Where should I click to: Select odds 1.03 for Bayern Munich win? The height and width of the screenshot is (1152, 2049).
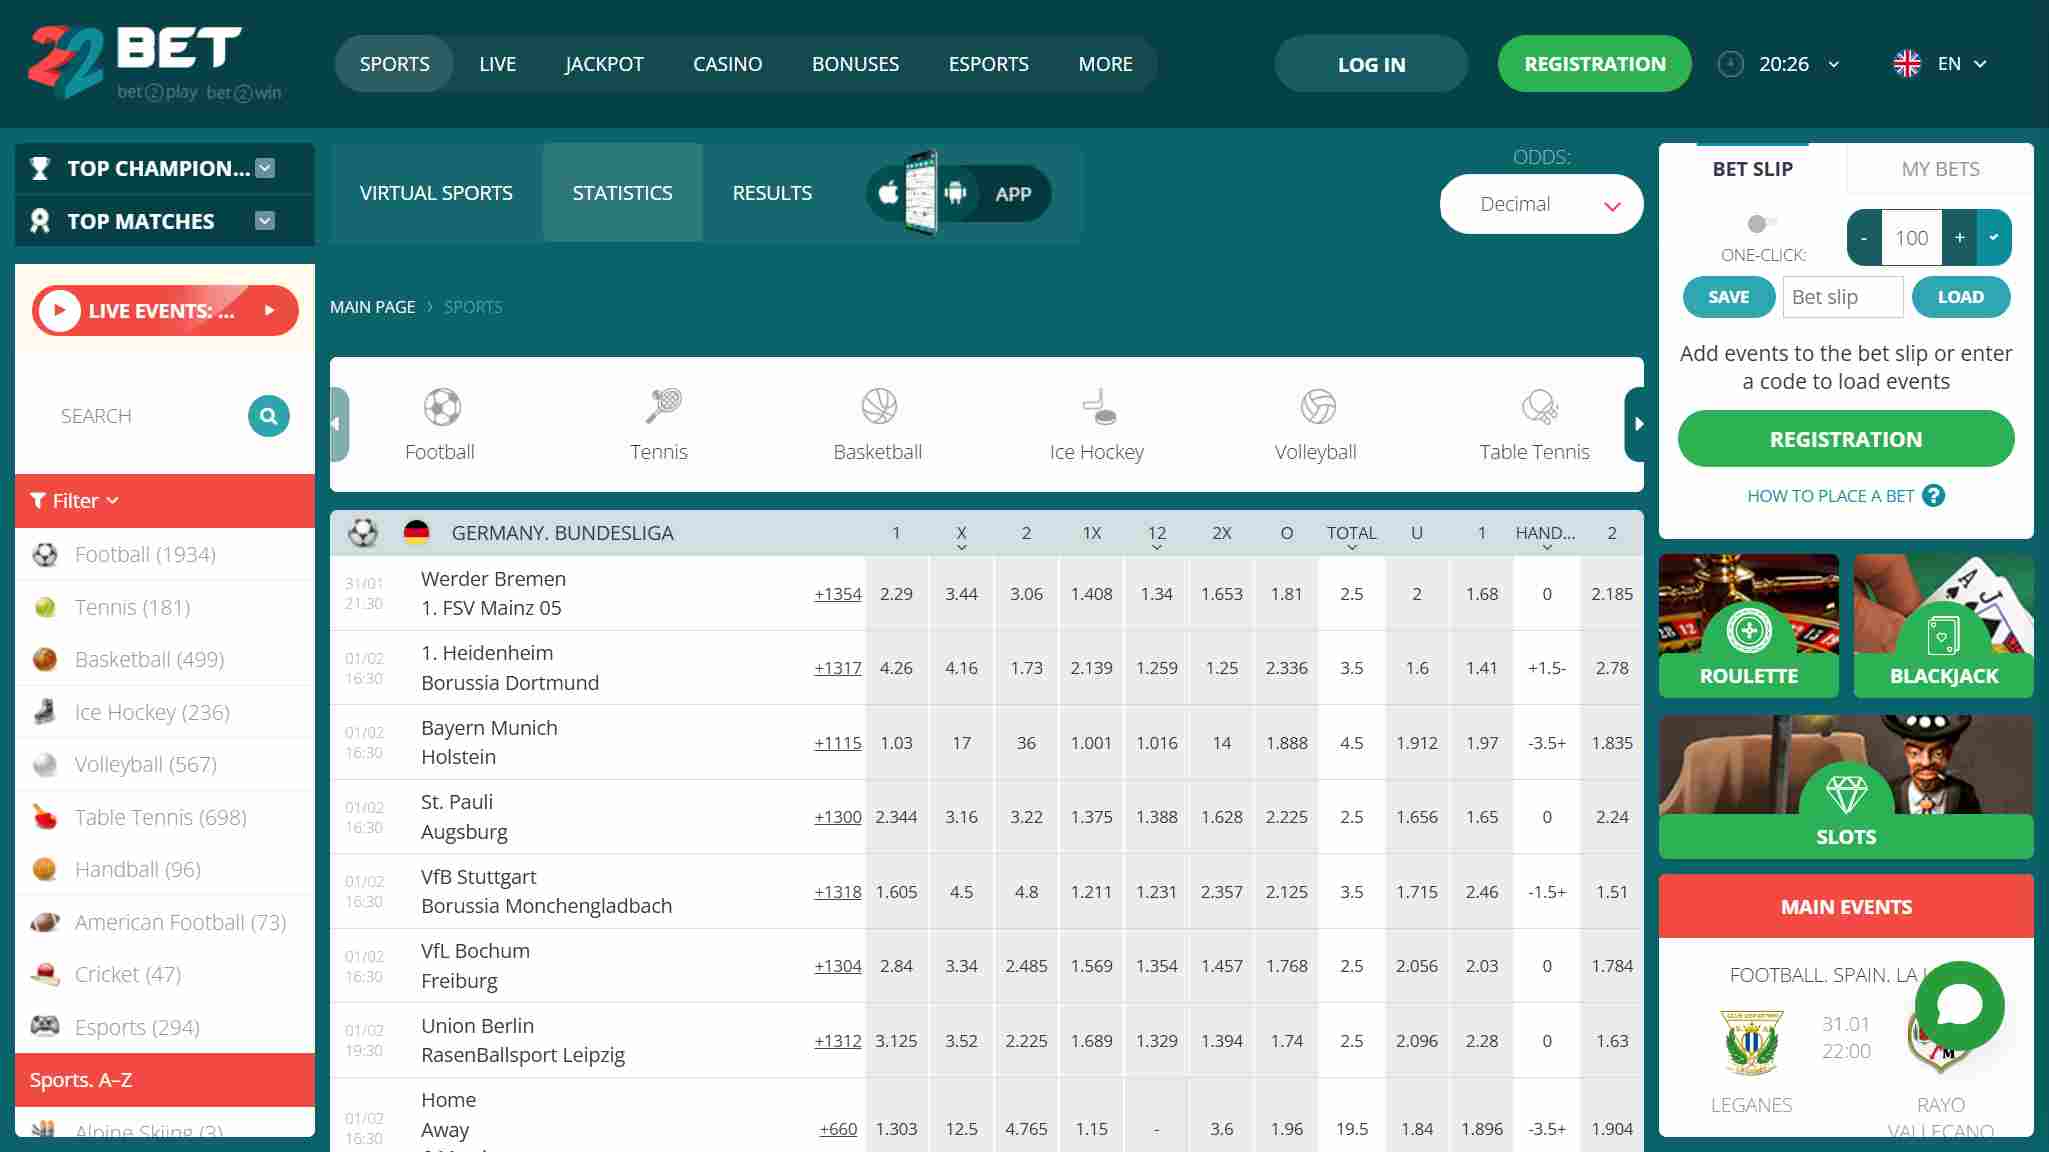tap(897, 743)
